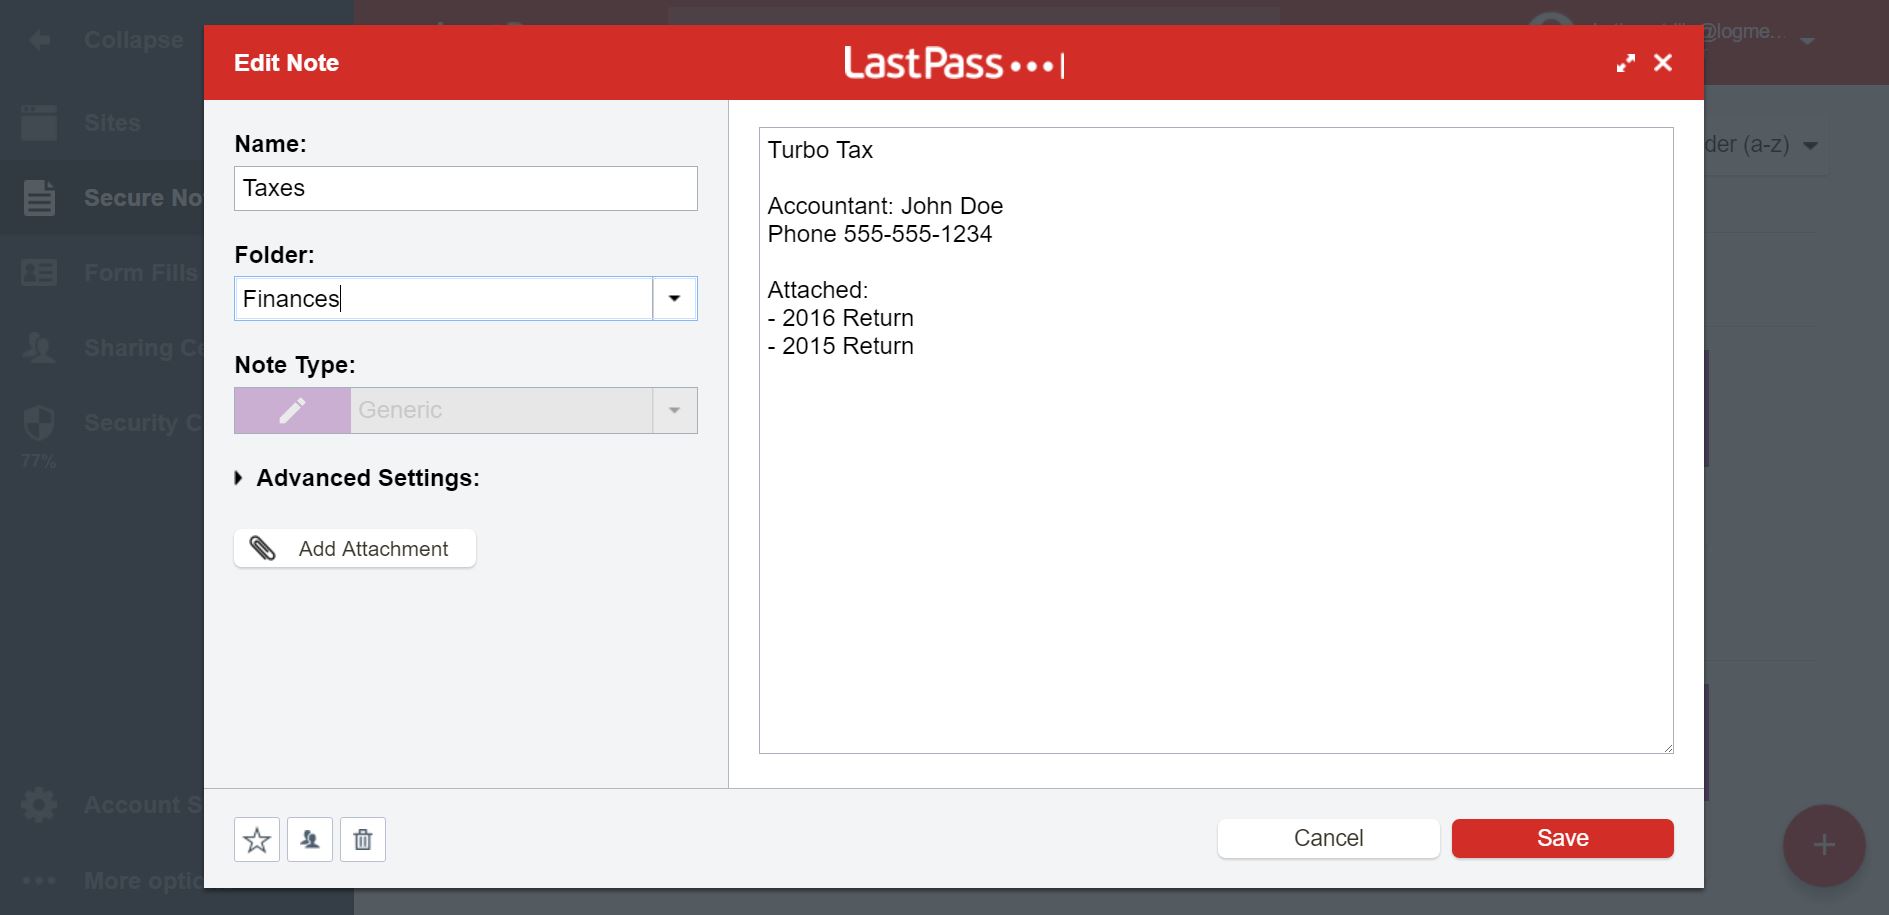This screenshot has width=1889, height=915.
Task: Select the Form Fills sidebar icon
Action: point(38,272)
